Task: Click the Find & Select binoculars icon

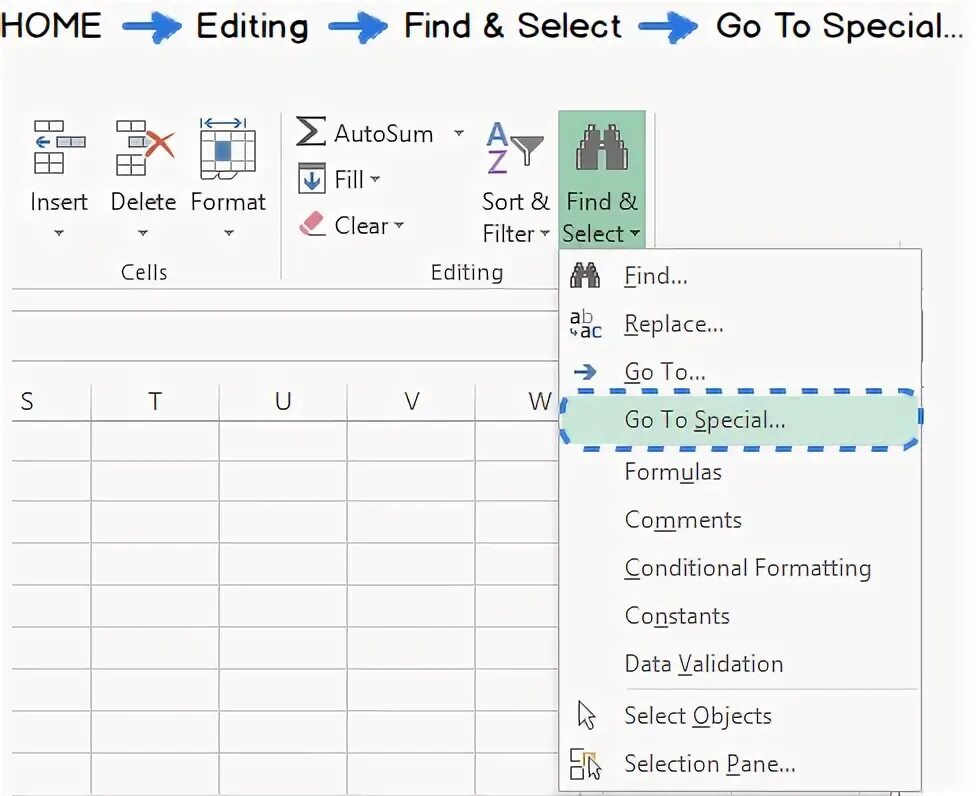Action: pos(601,147)
